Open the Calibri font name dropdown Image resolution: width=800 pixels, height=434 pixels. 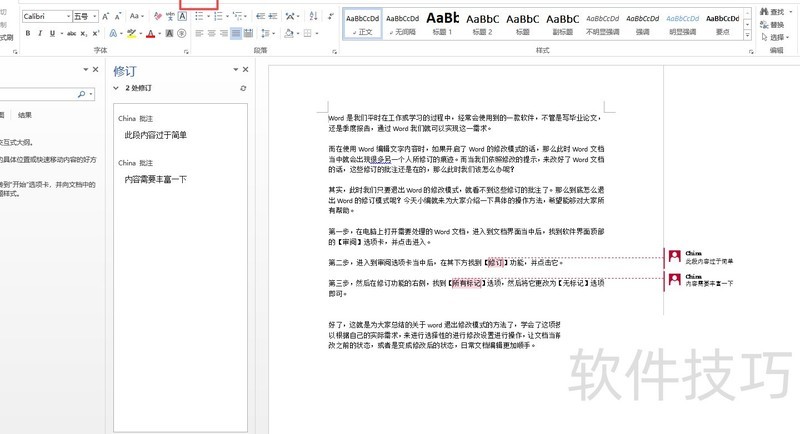(x=67, y=17)
